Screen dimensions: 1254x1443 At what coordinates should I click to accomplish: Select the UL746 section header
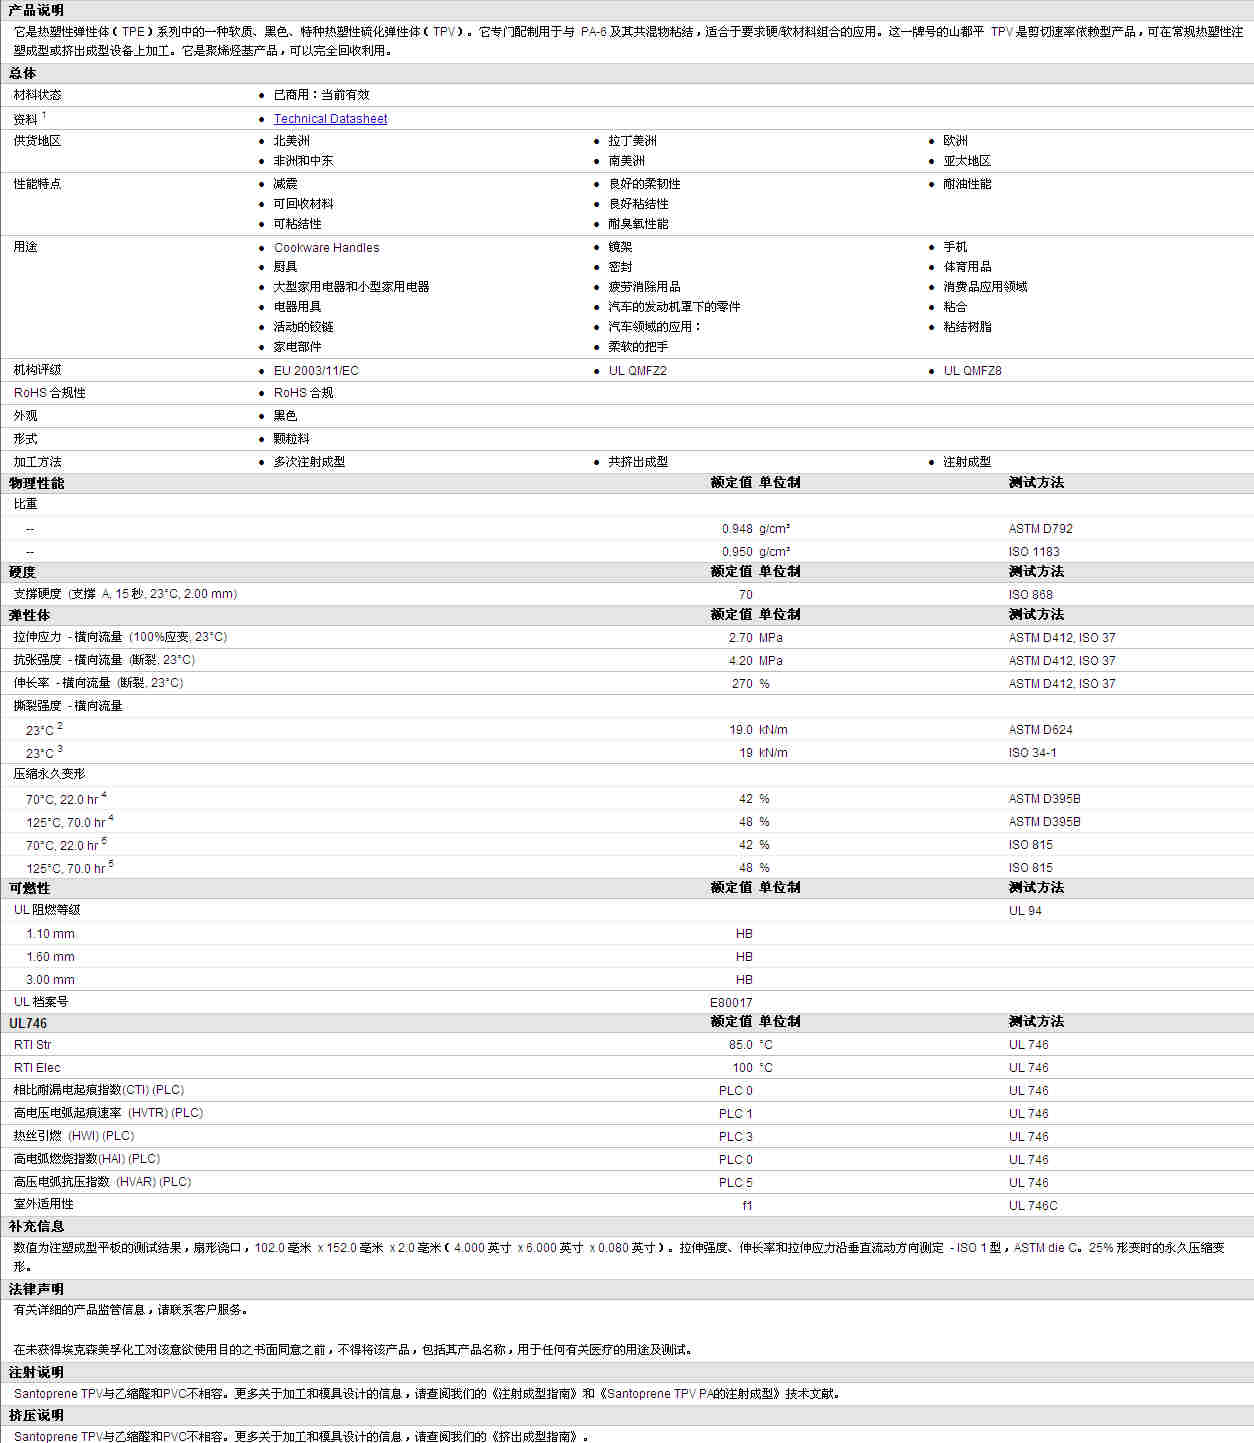28,1023
